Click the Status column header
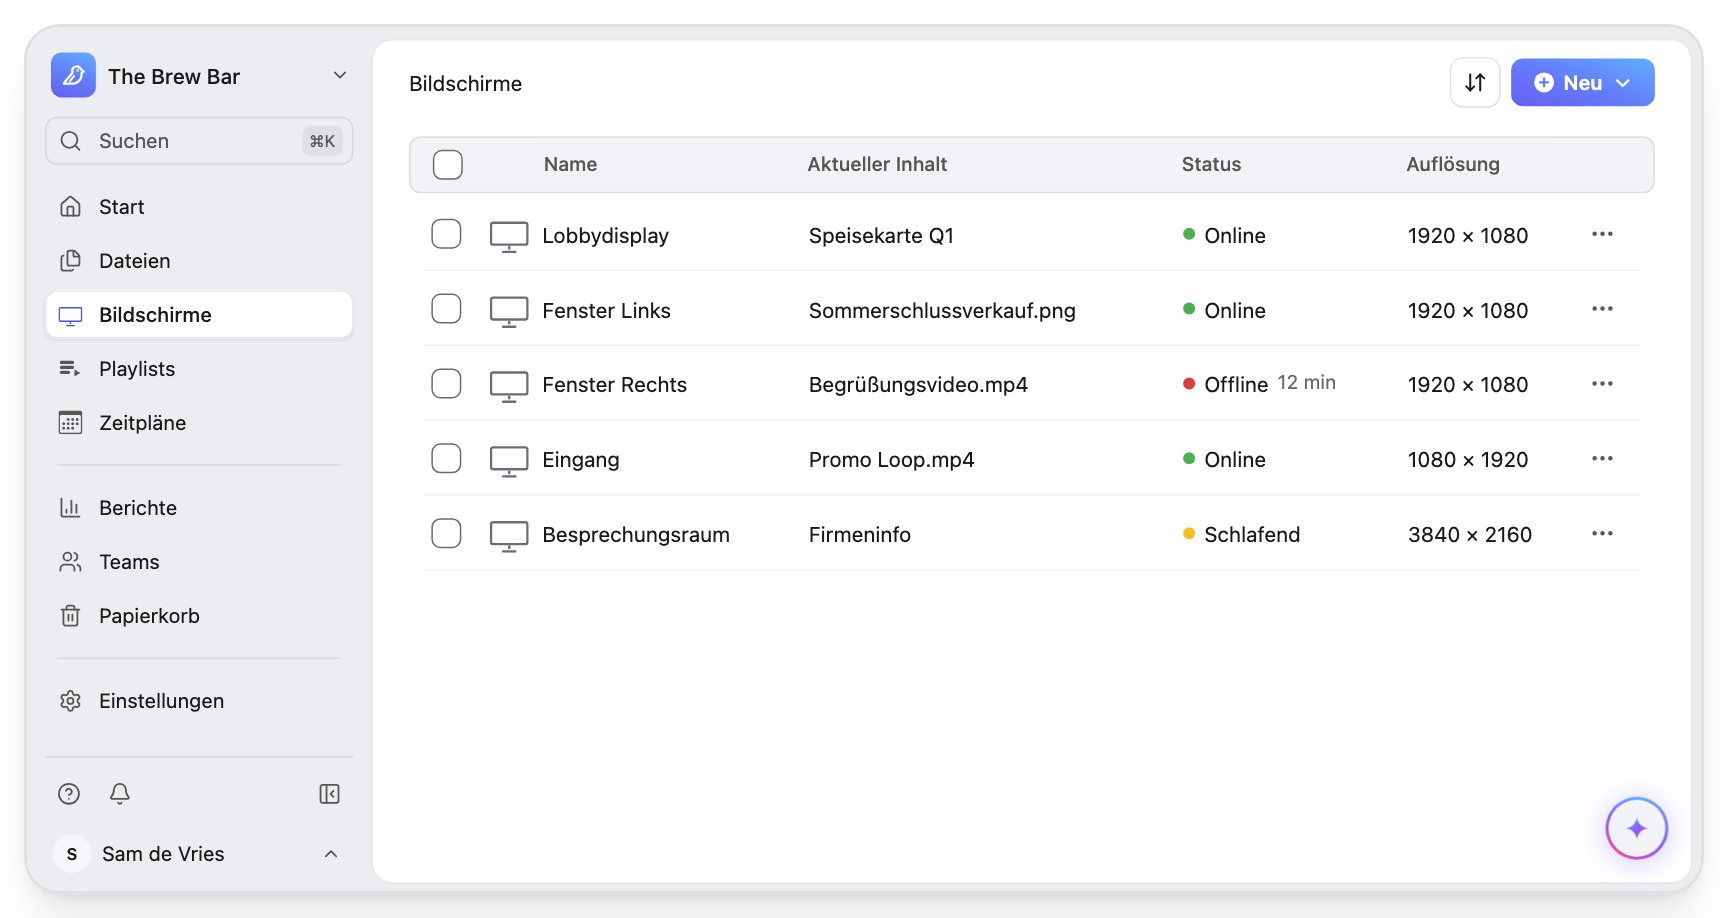Screen dimensions: 1728x918 [x=1211, y=165]
